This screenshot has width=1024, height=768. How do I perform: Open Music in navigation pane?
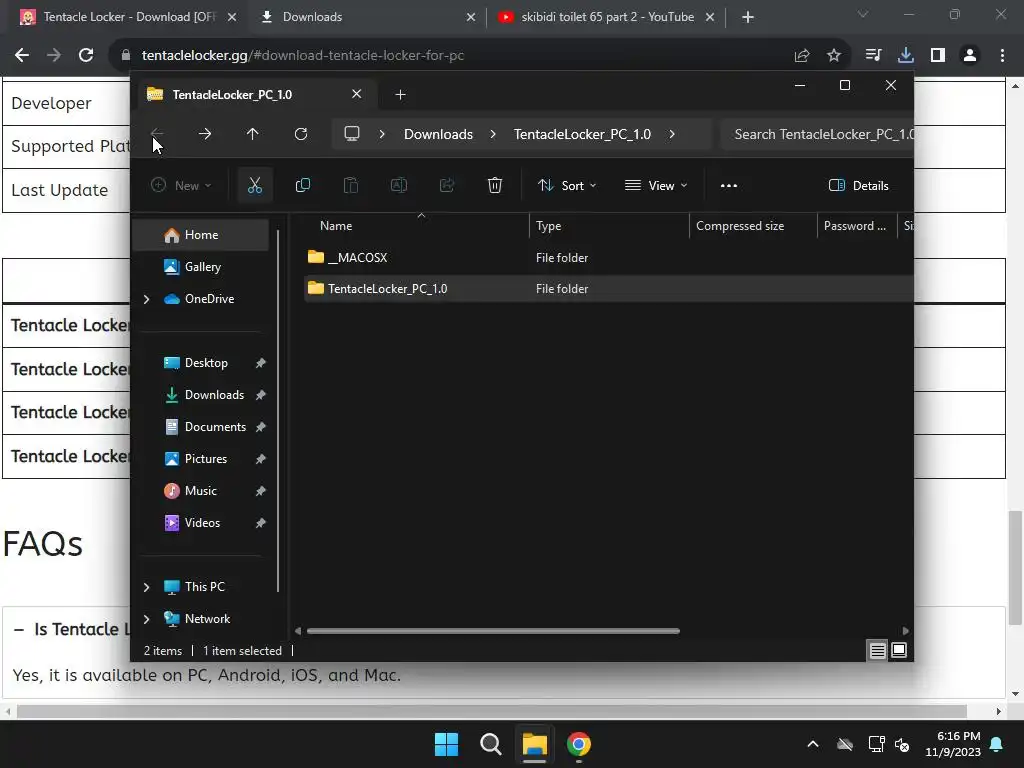pyautogui.click(x=201, y=491)
